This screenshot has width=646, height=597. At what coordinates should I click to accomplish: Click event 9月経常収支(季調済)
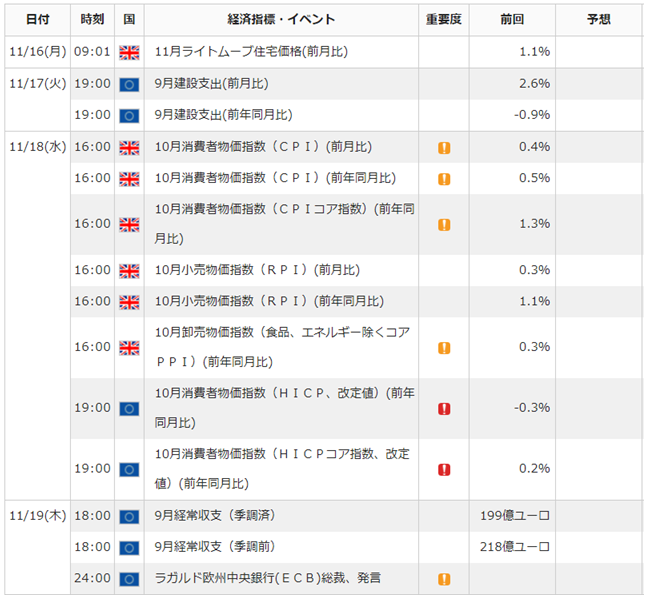pyautogui.click(x=215, y=516)
